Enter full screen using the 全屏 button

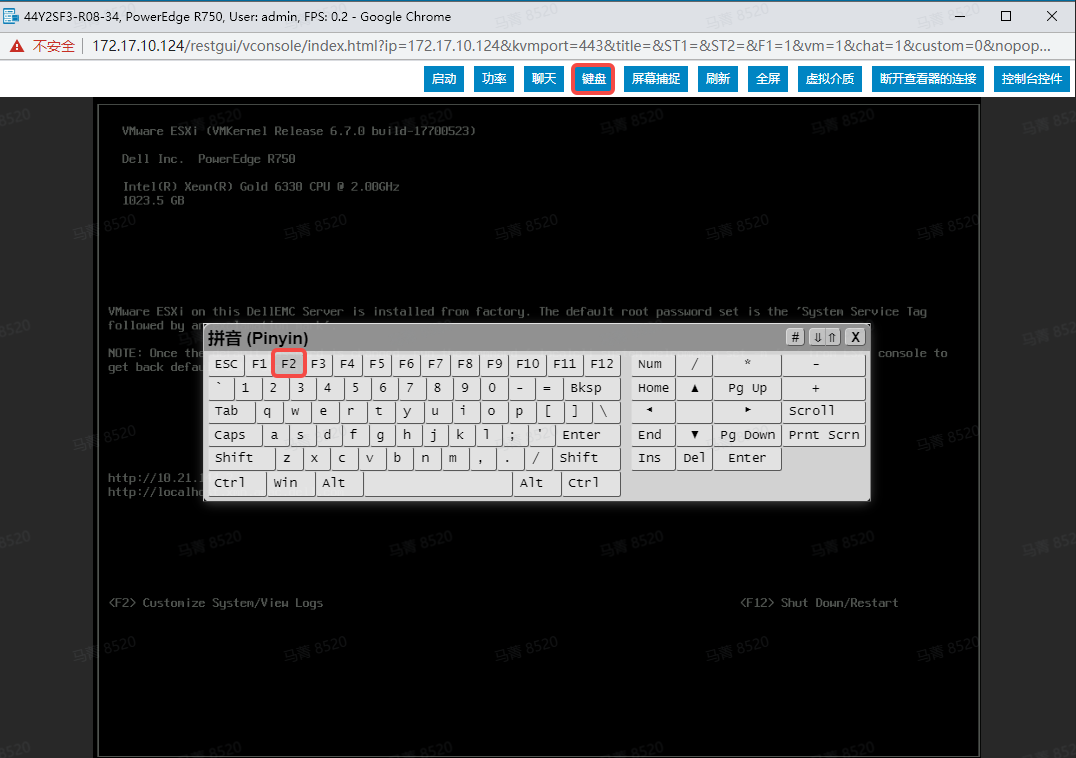click(767, 78)
